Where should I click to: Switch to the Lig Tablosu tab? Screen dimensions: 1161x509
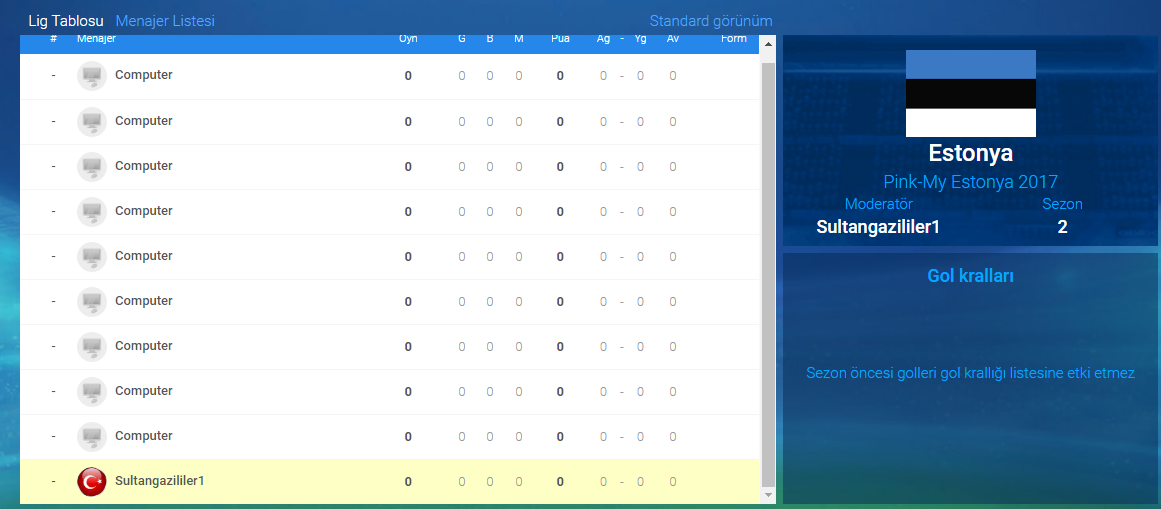(66, 21)
